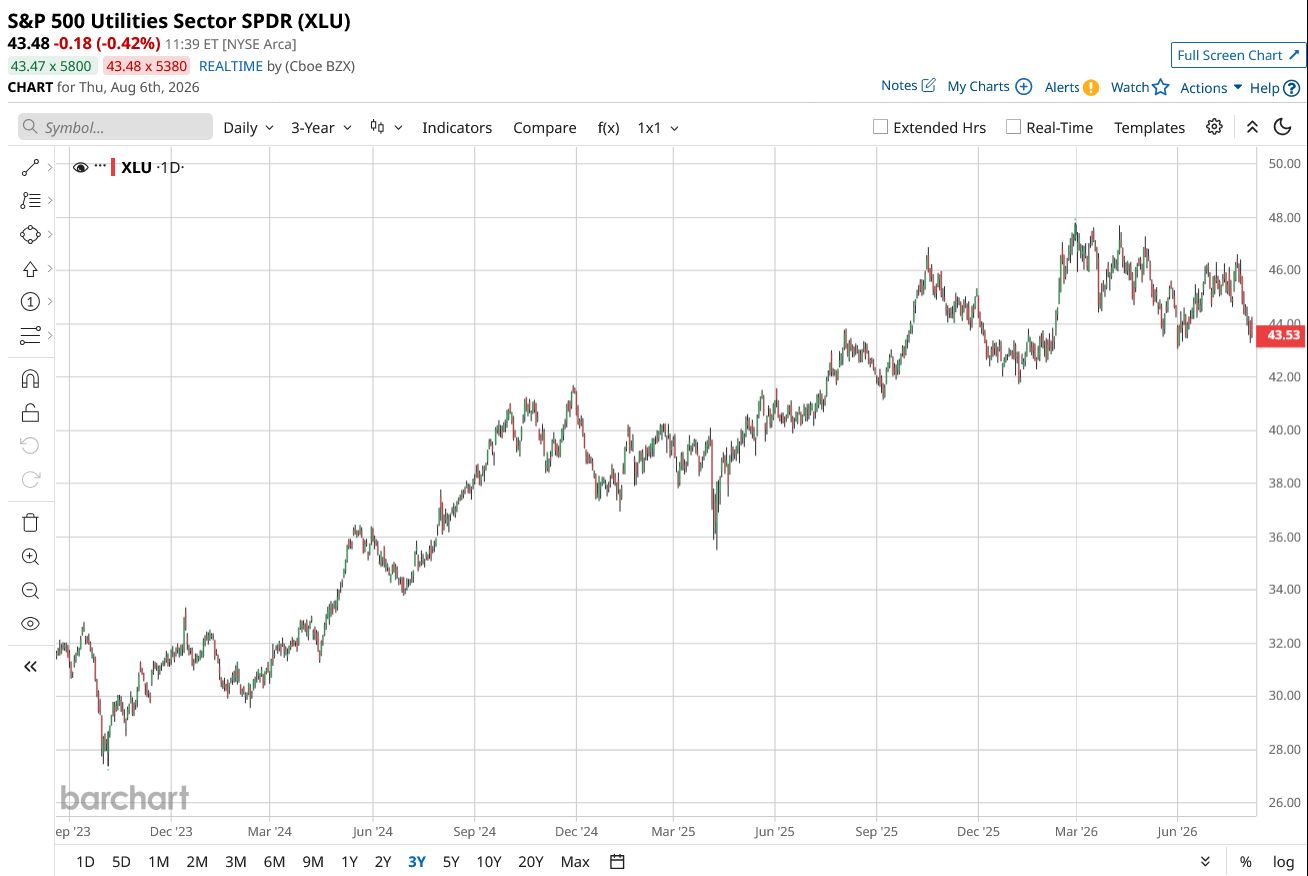Enable the Real-Time checkbox
The height and width of the screenshot is (876, 1308).
(1013, 127)
